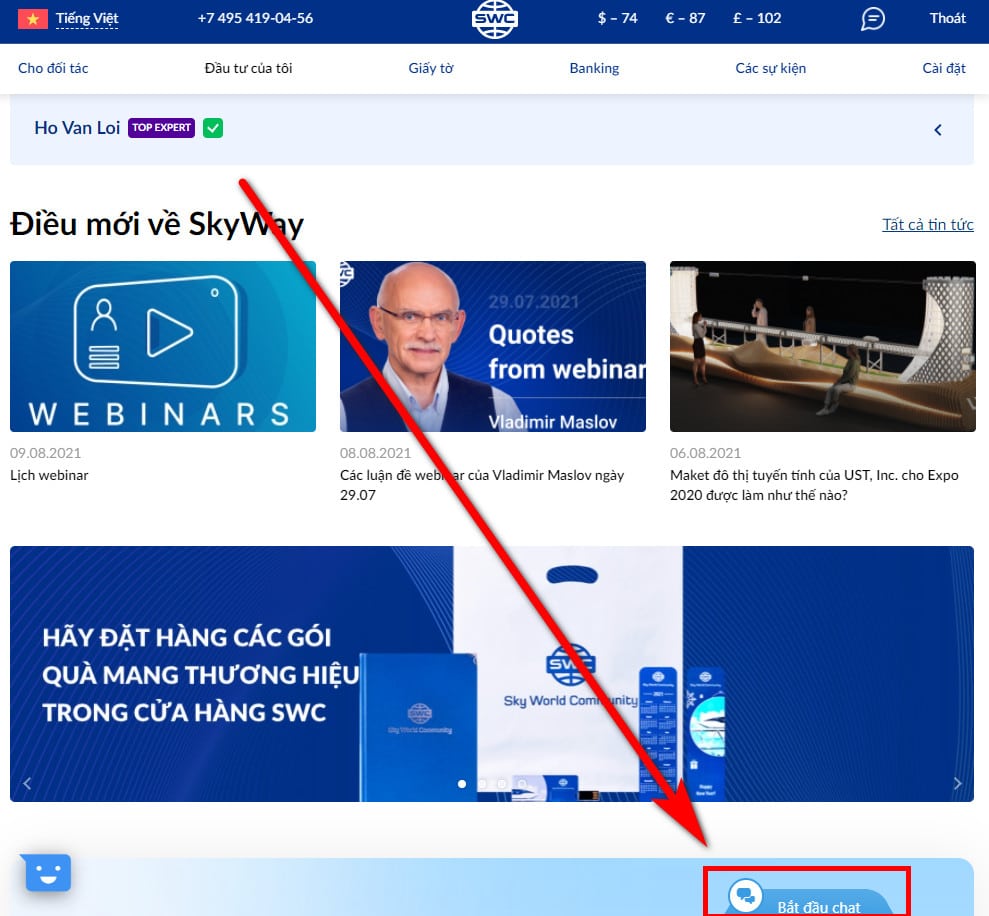Click the $ - 74 exchange rate
The width and height of the screenshot is (989, 916).
tap(617, 18)
